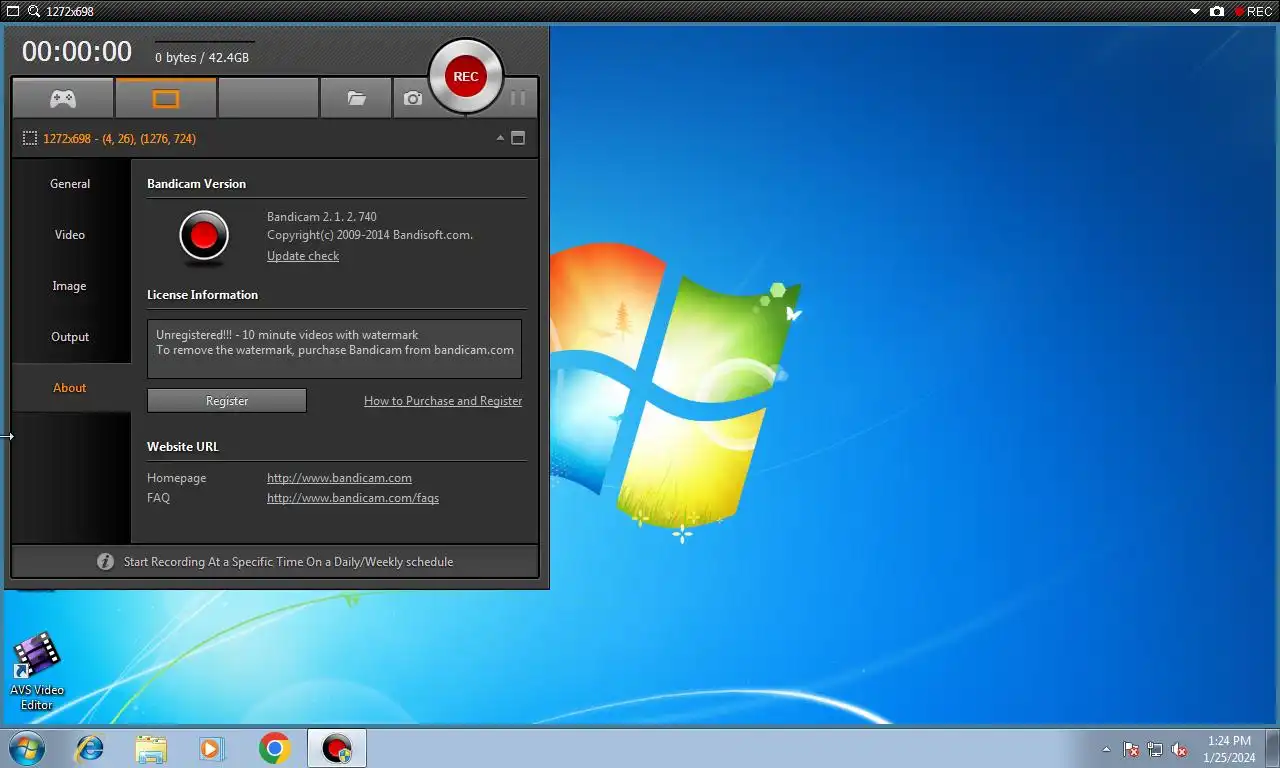The image size is (1280, 768).
Task: Click the Bandicam taskbar button
Action: click(337, 748)
